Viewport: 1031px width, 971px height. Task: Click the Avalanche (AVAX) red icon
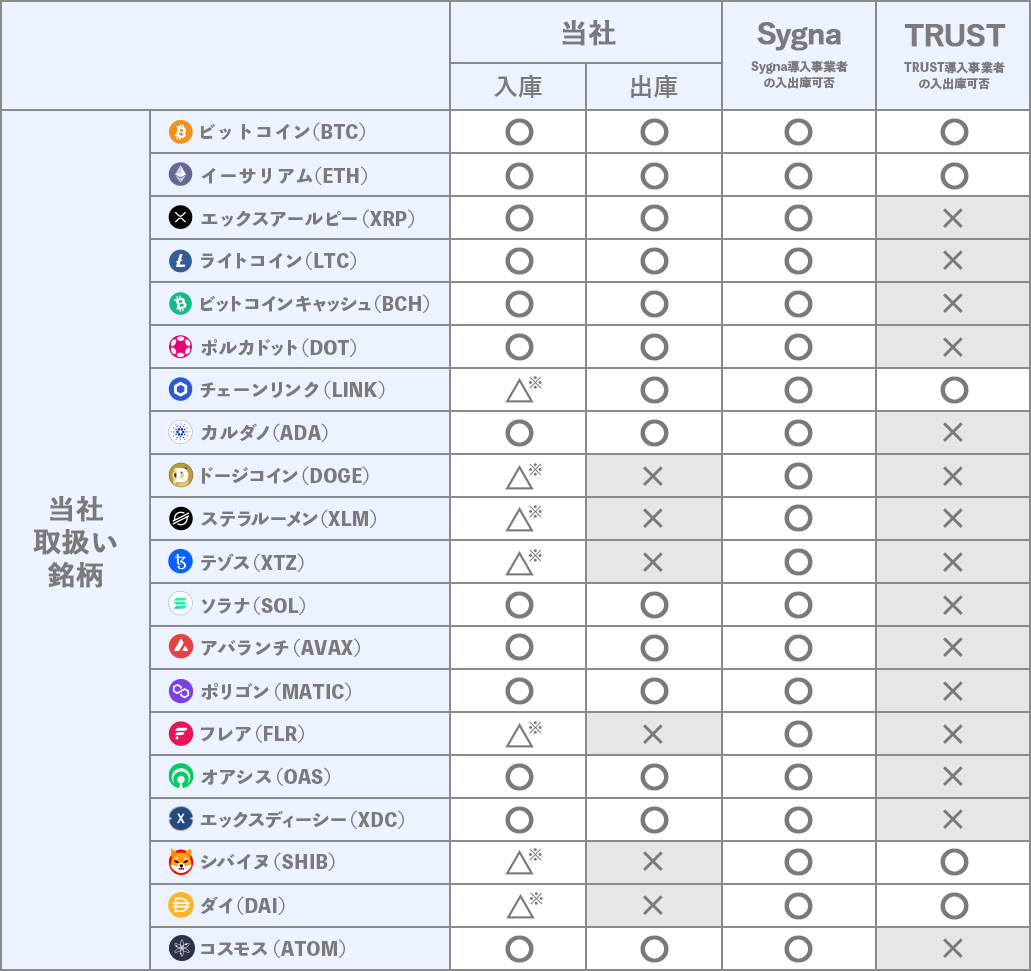(180, 647)
